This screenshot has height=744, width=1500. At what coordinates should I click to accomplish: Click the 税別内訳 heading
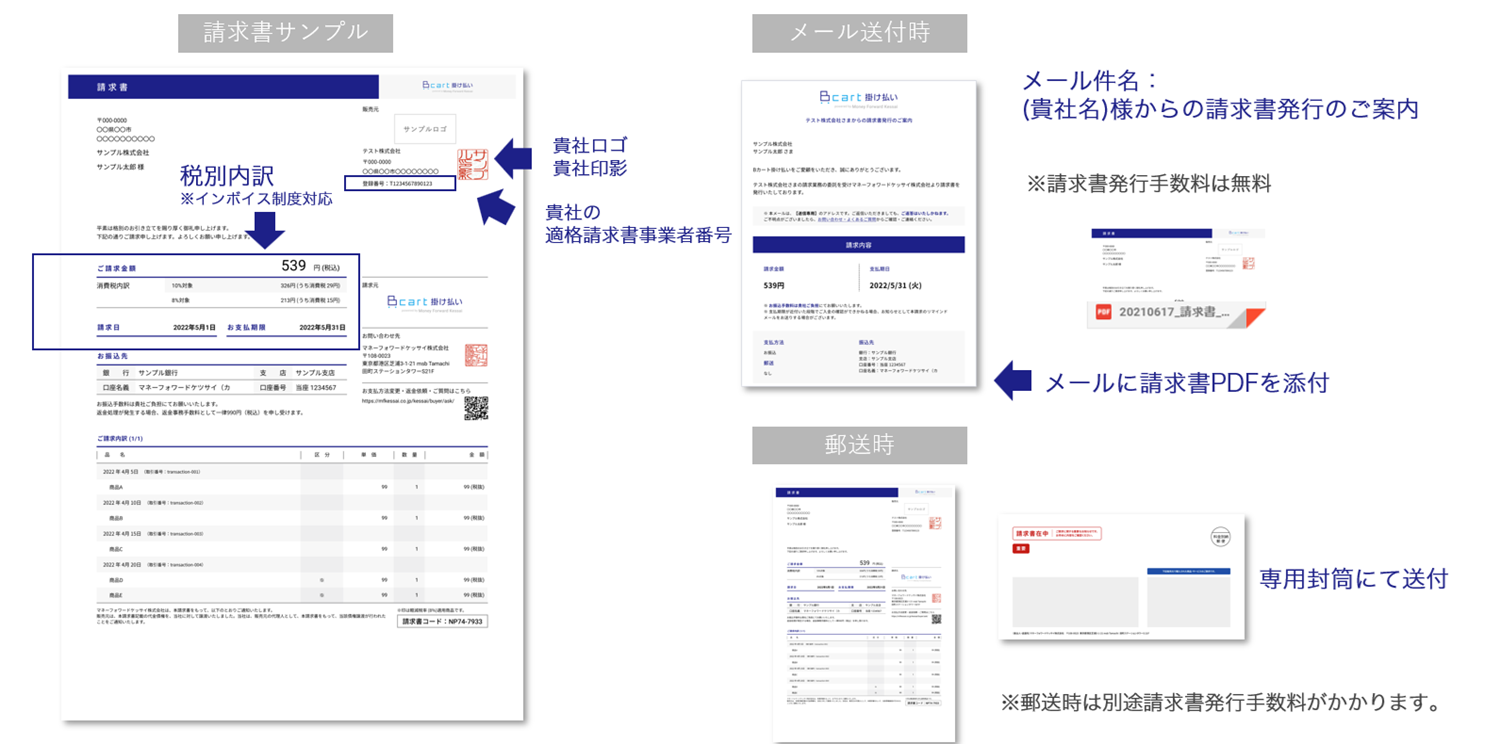227,176
